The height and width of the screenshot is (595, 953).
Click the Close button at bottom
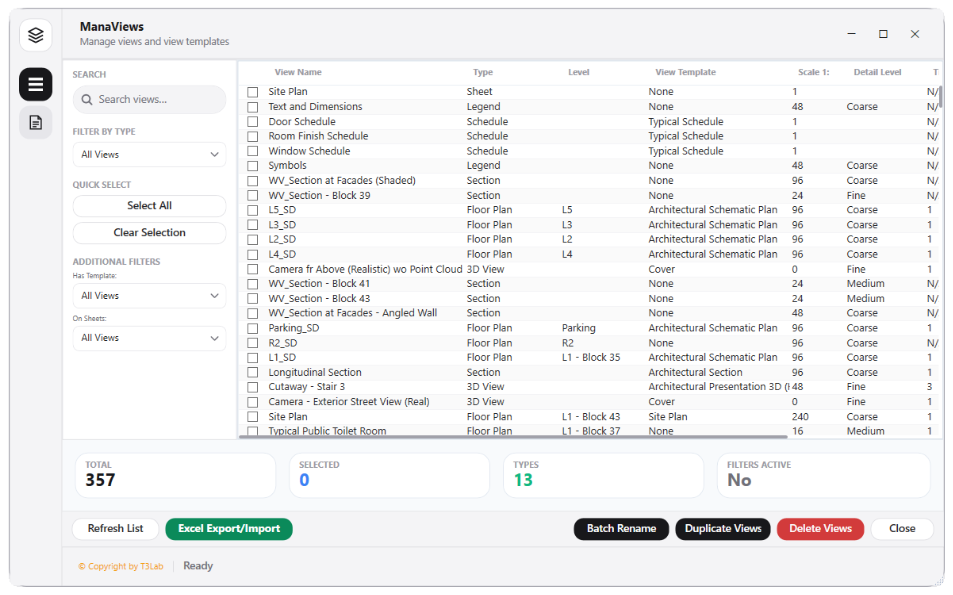[x=902, y=529]
